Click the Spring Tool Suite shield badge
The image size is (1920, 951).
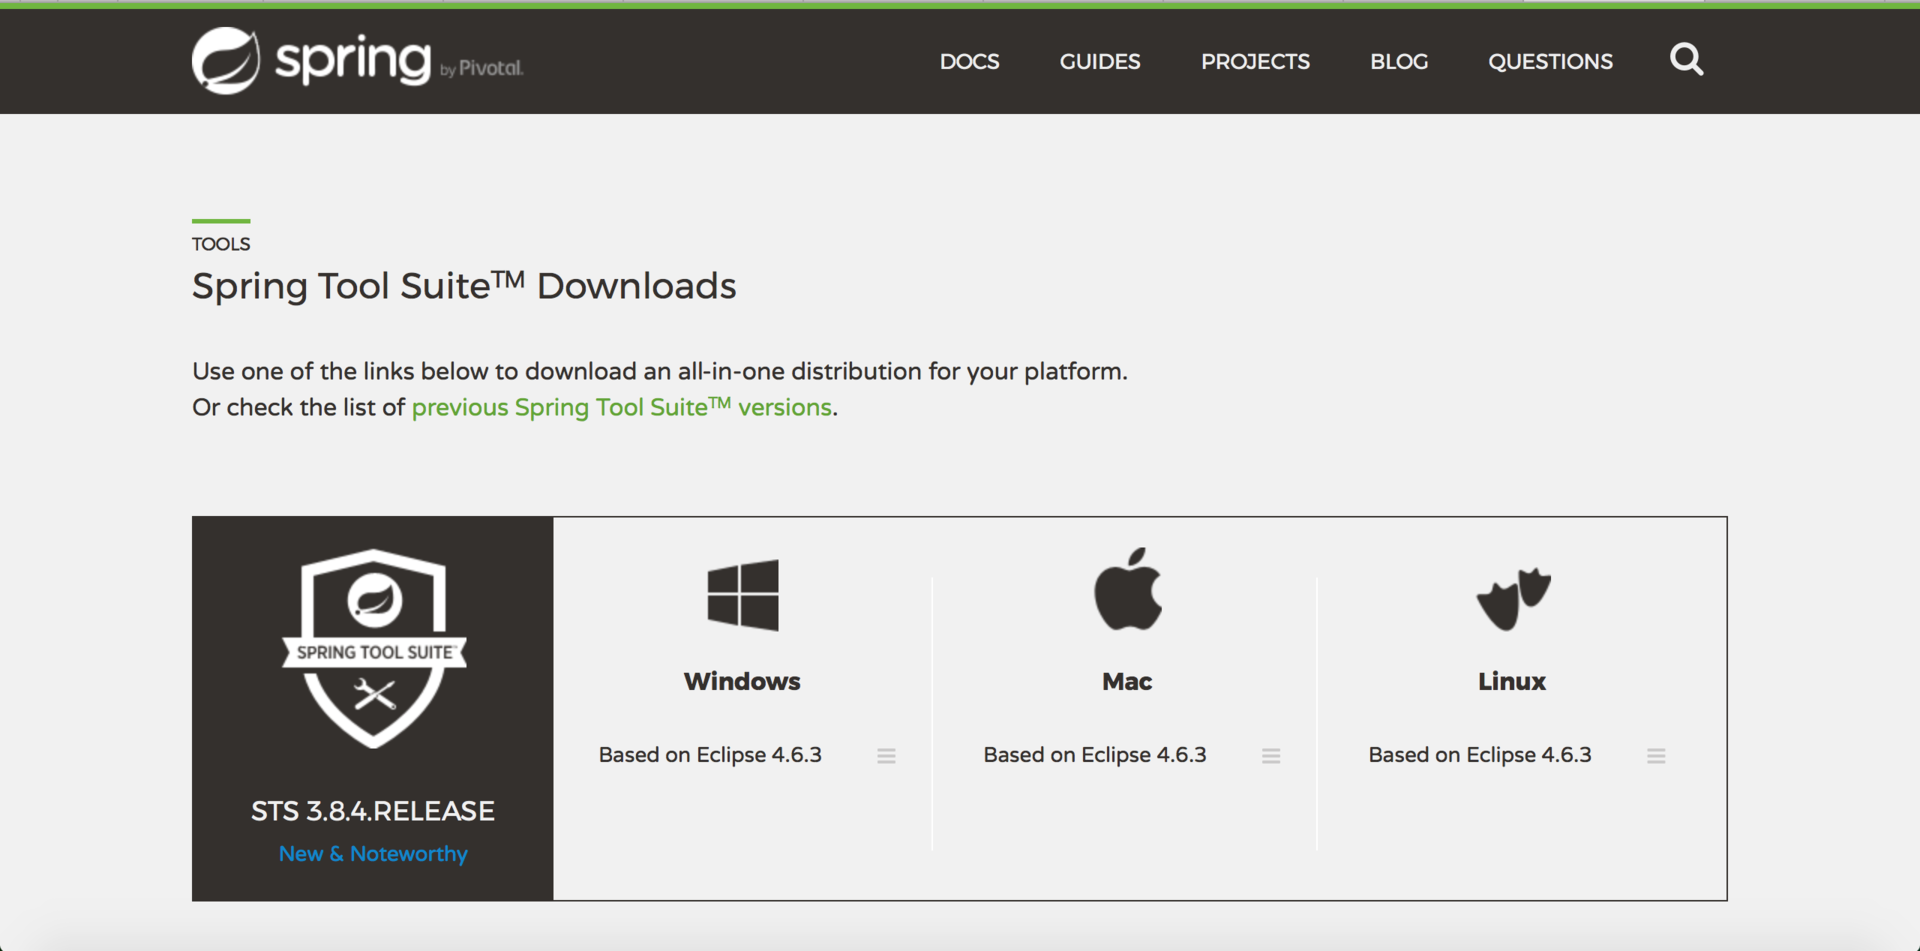coord(374,648)
